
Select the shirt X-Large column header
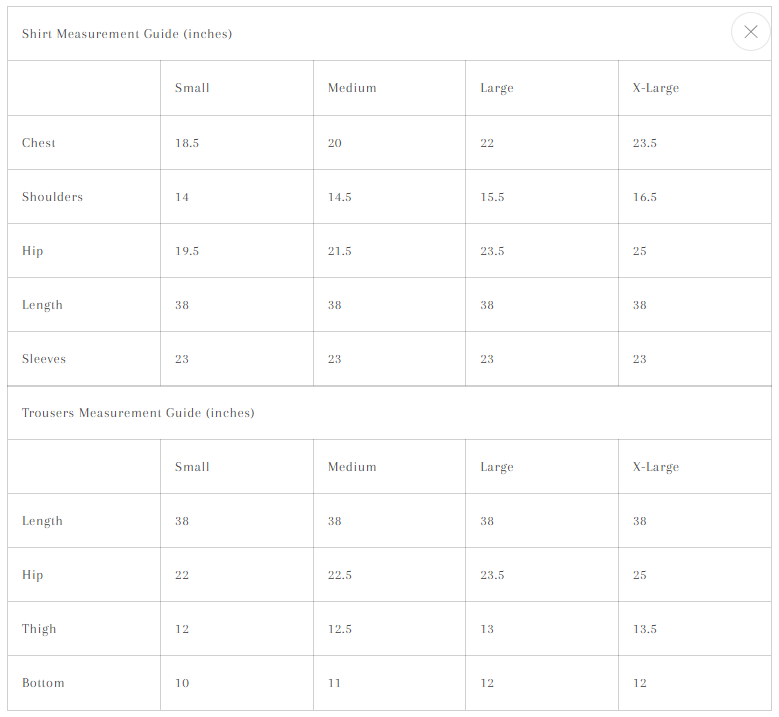click(655, 88)
